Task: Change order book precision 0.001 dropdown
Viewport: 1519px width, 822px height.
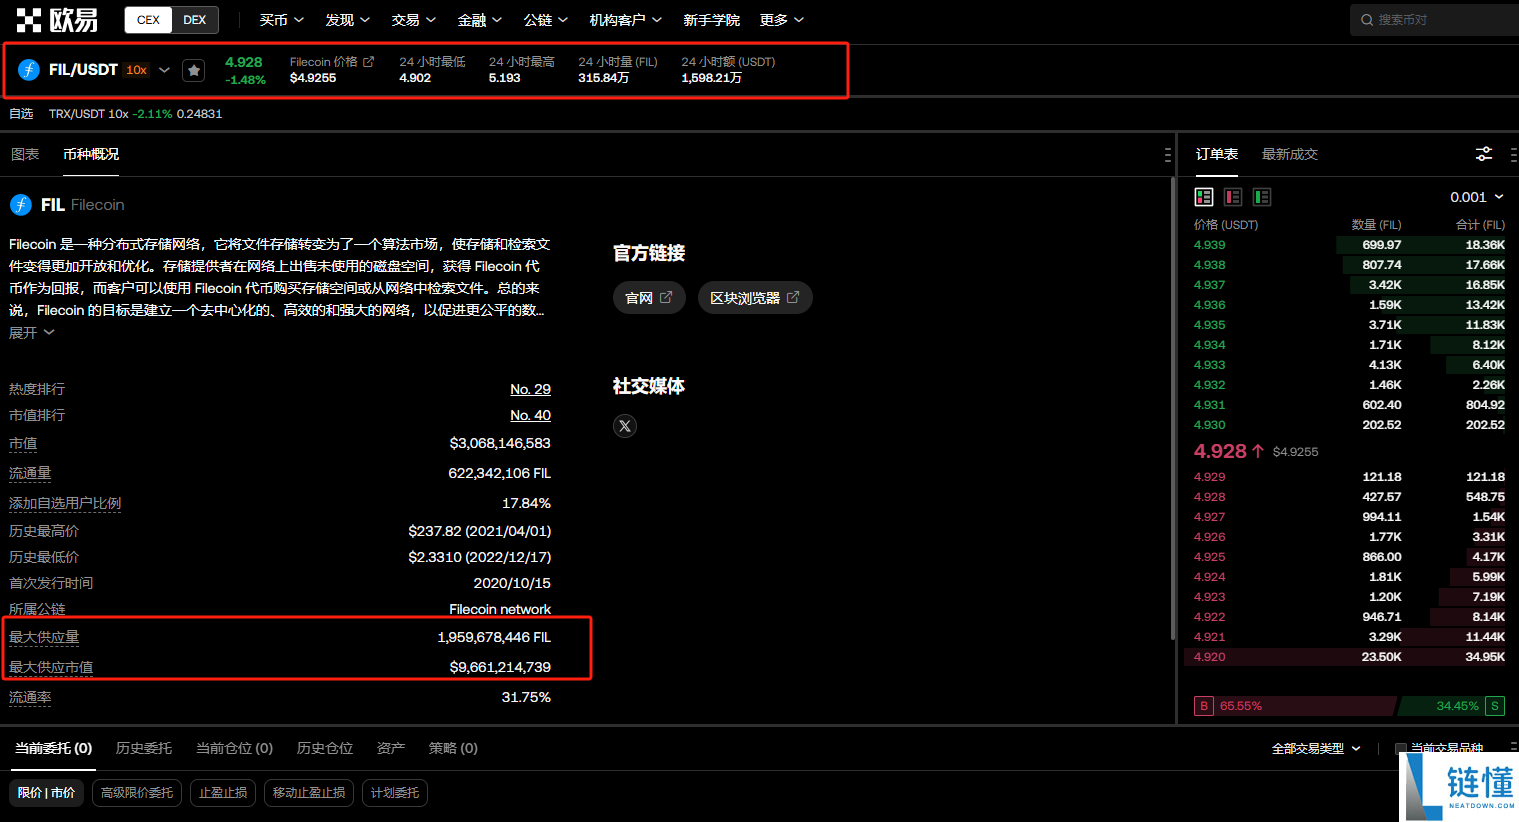Action: [x=1477, y=197]
